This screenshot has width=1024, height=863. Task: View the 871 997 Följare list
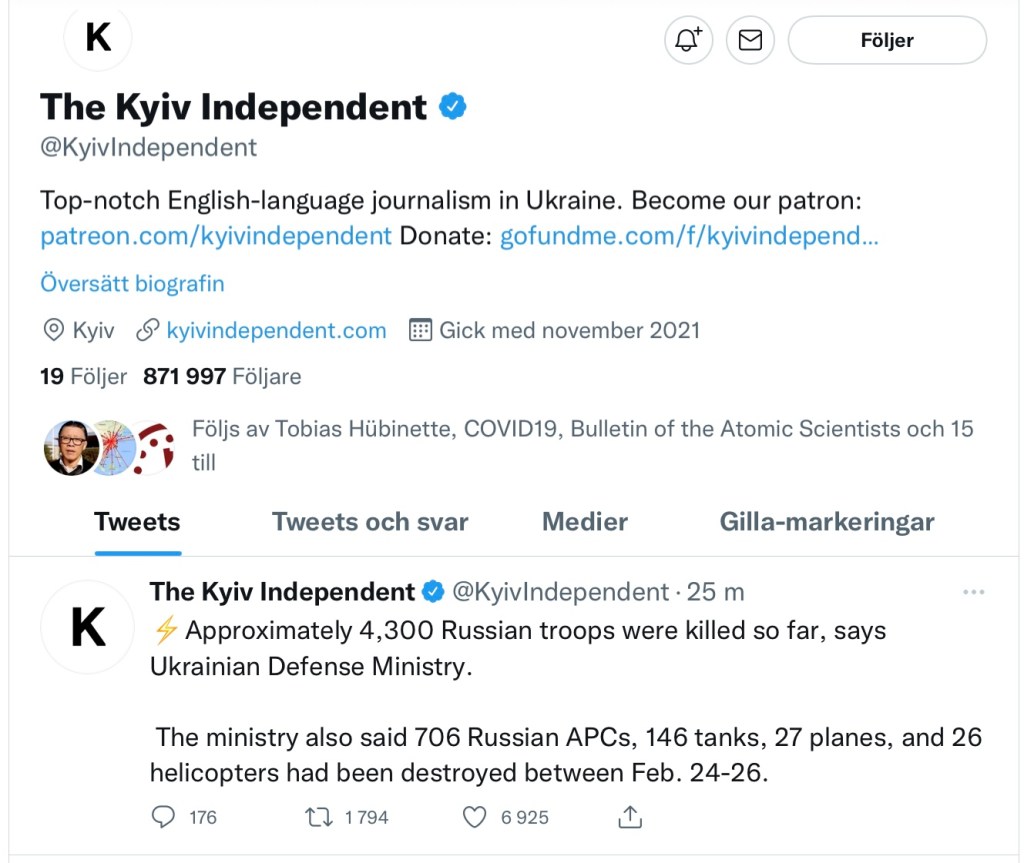[222, 377]
